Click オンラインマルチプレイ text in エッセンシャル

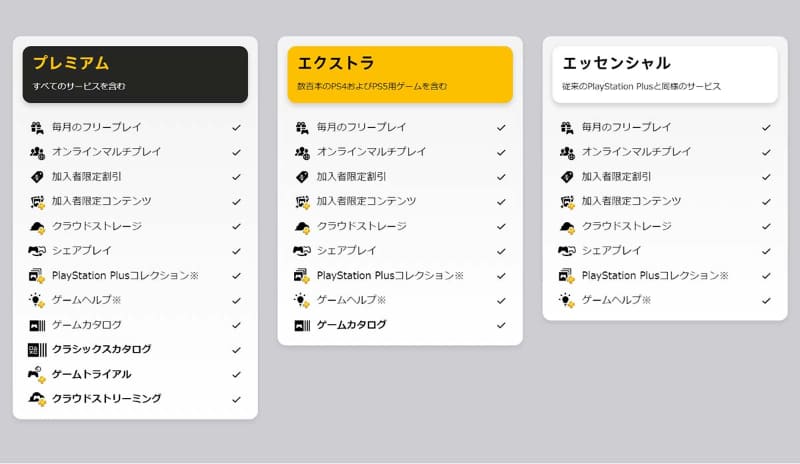coord(636,152)
